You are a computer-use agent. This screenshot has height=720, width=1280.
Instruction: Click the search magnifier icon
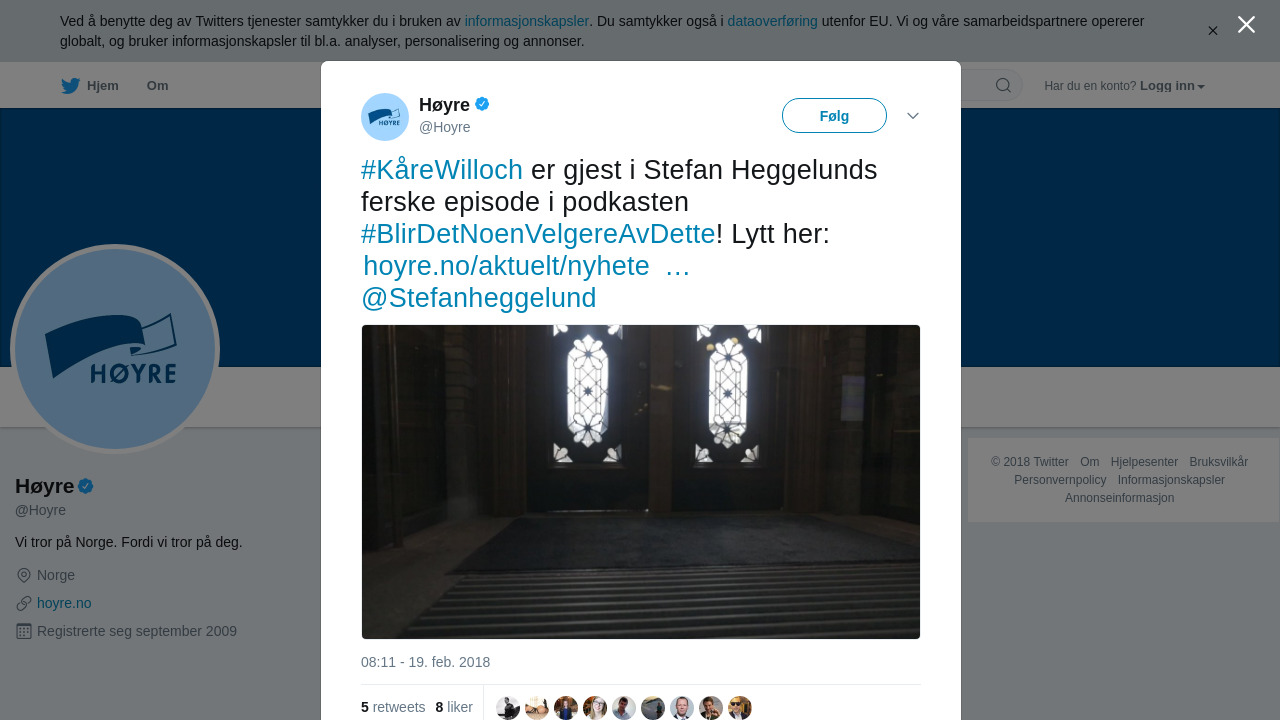[x=1003, y=86]
